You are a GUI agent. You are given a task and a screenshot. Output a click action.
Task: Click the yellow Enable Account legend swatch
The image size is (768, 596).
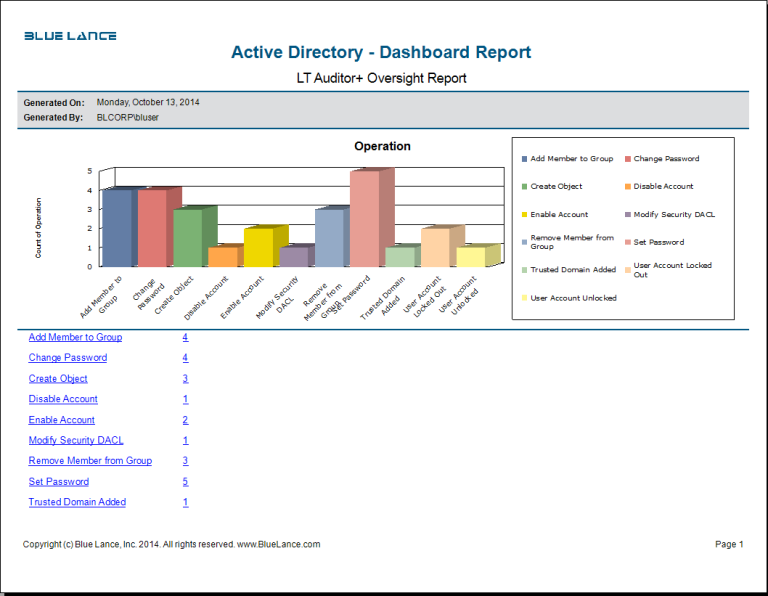524,215
